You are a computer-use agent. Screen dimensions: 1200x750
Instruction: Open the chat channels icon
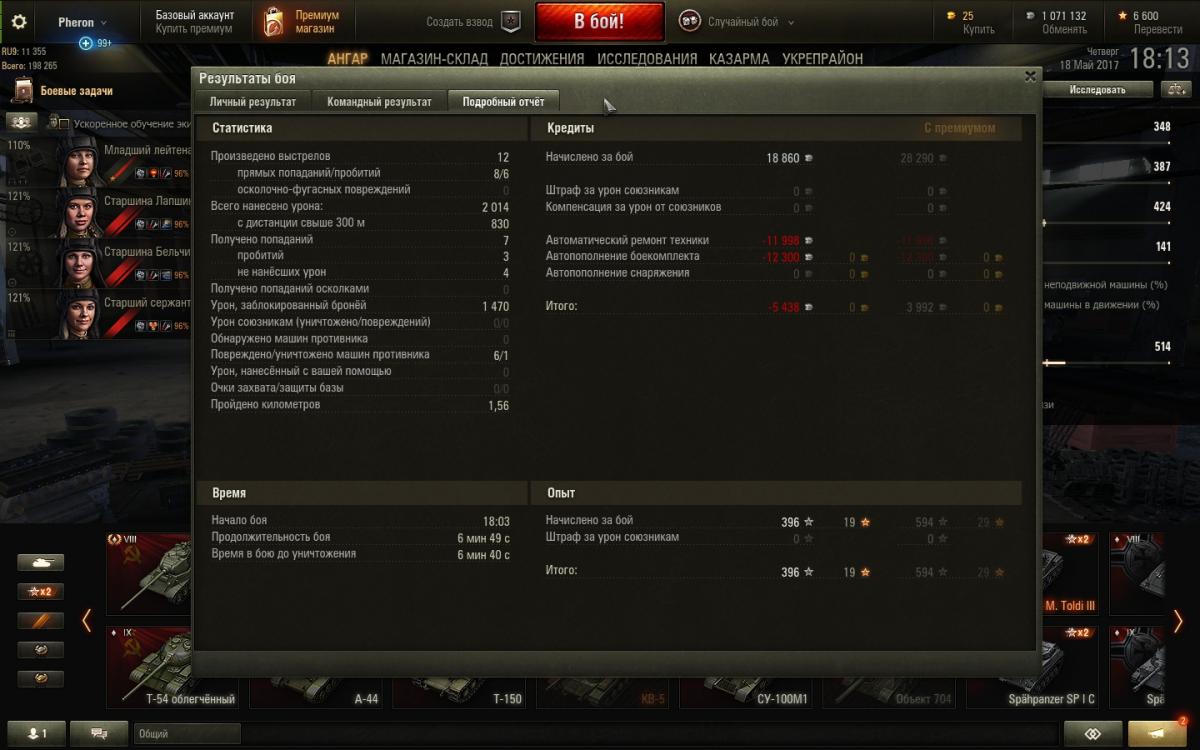click(100, 733)
